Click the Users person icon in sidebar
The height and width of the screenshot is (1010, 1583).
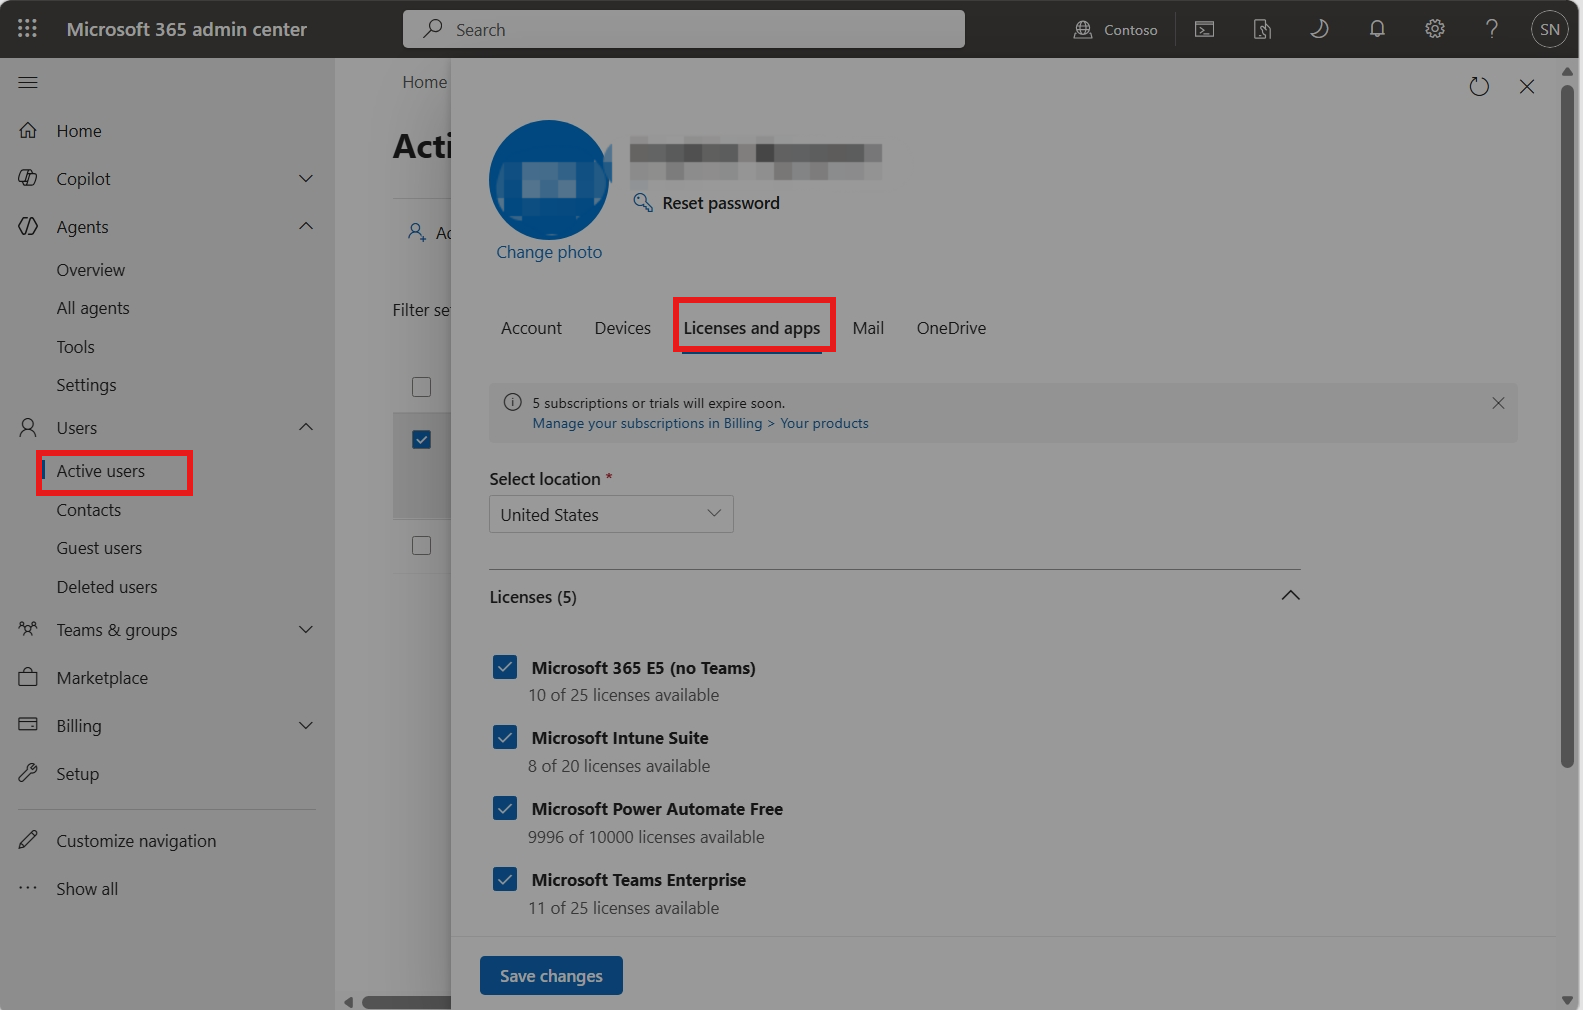click(28, 428)
